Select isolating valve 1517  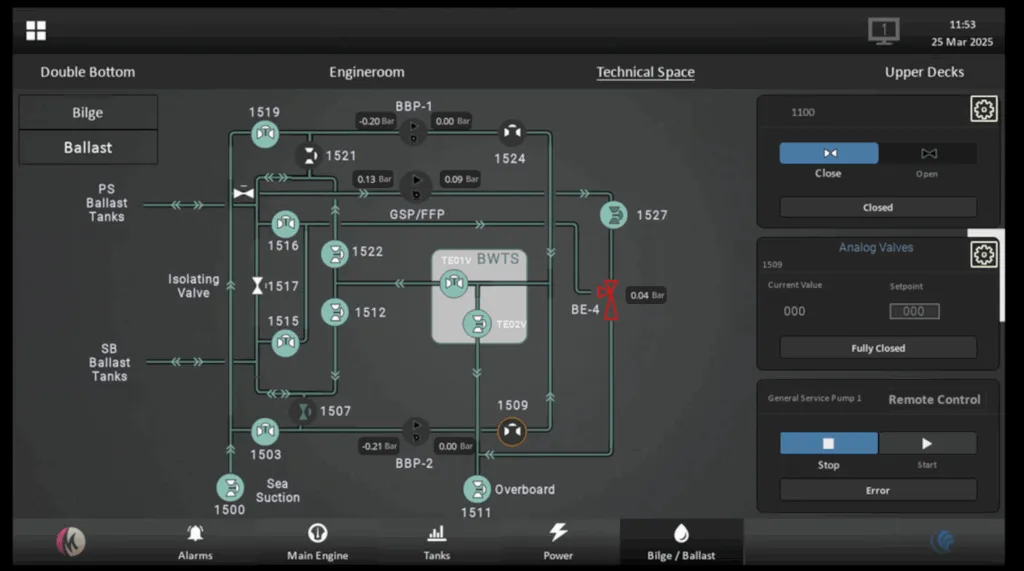257,286
